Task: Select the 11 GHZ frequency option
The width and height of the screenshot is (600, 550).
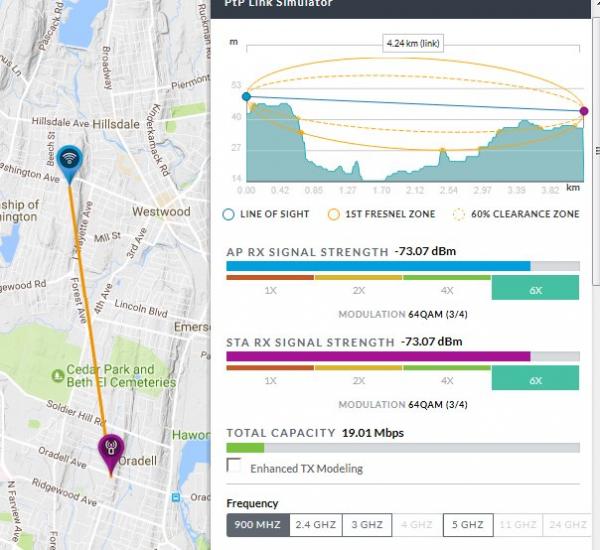Action: pos(518,525)
